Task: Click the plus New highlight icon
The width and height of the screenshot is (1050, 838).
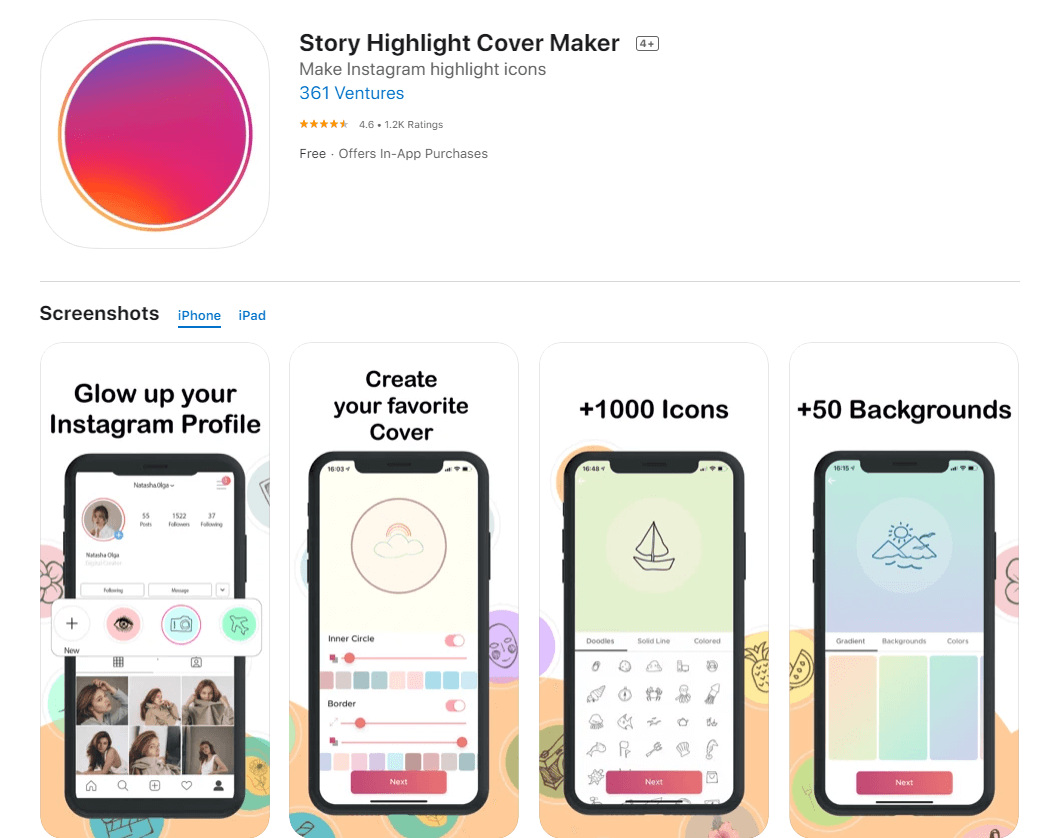Action: pos(72,624)
